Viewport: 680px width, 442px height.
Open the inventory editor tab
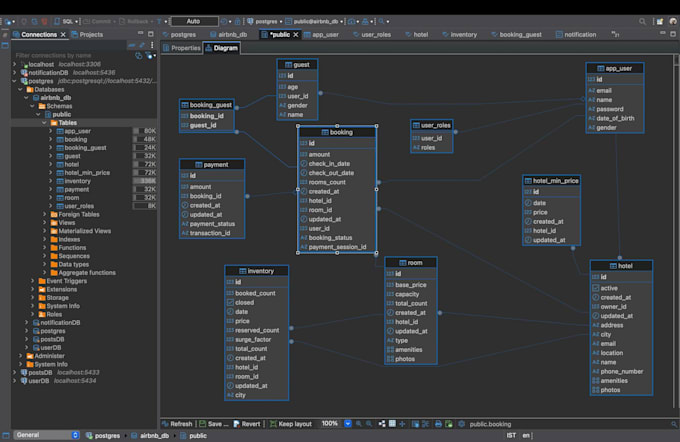tap(460, 34)
